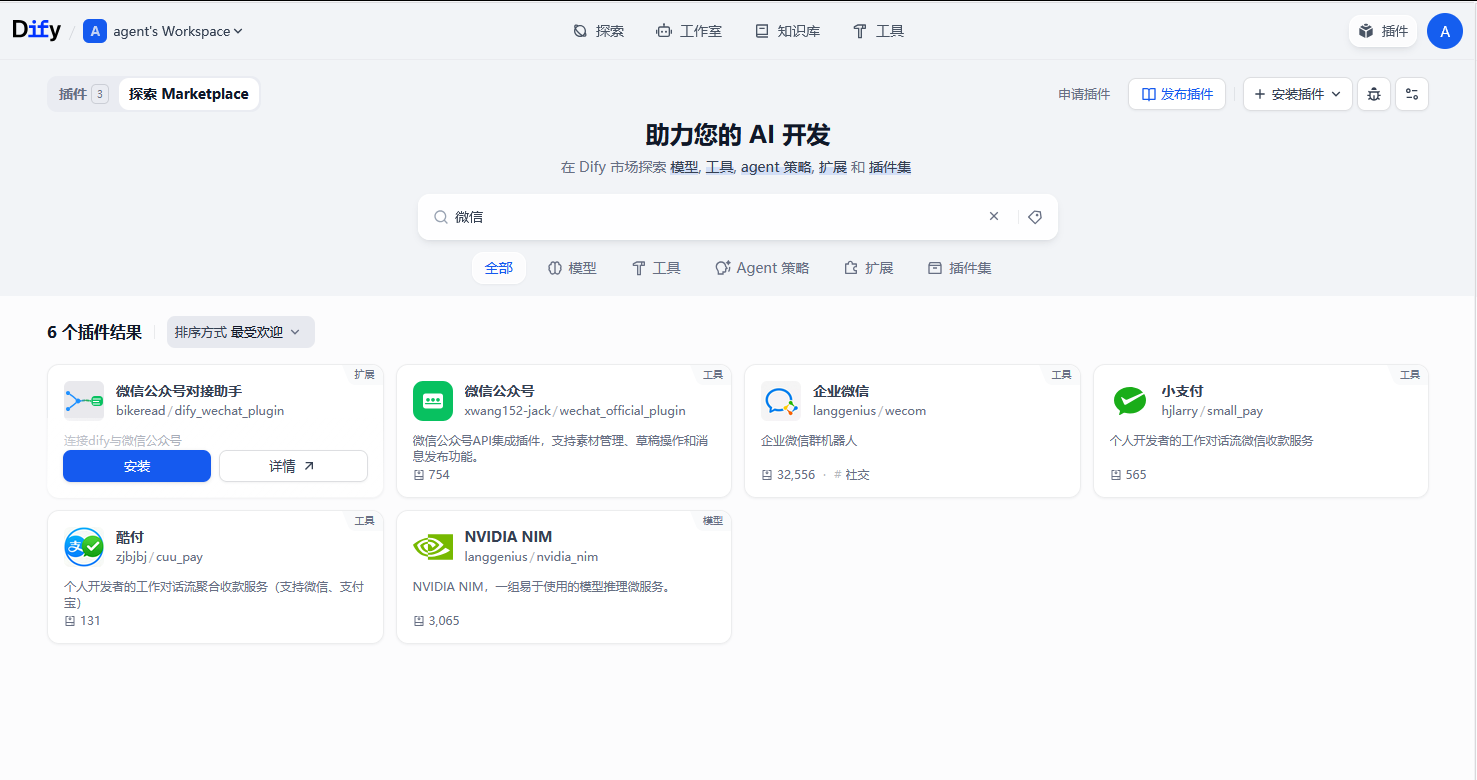The image size is (1477, 780).
Task: Expand the 安装插件 dropdown
Action: 1298,94
